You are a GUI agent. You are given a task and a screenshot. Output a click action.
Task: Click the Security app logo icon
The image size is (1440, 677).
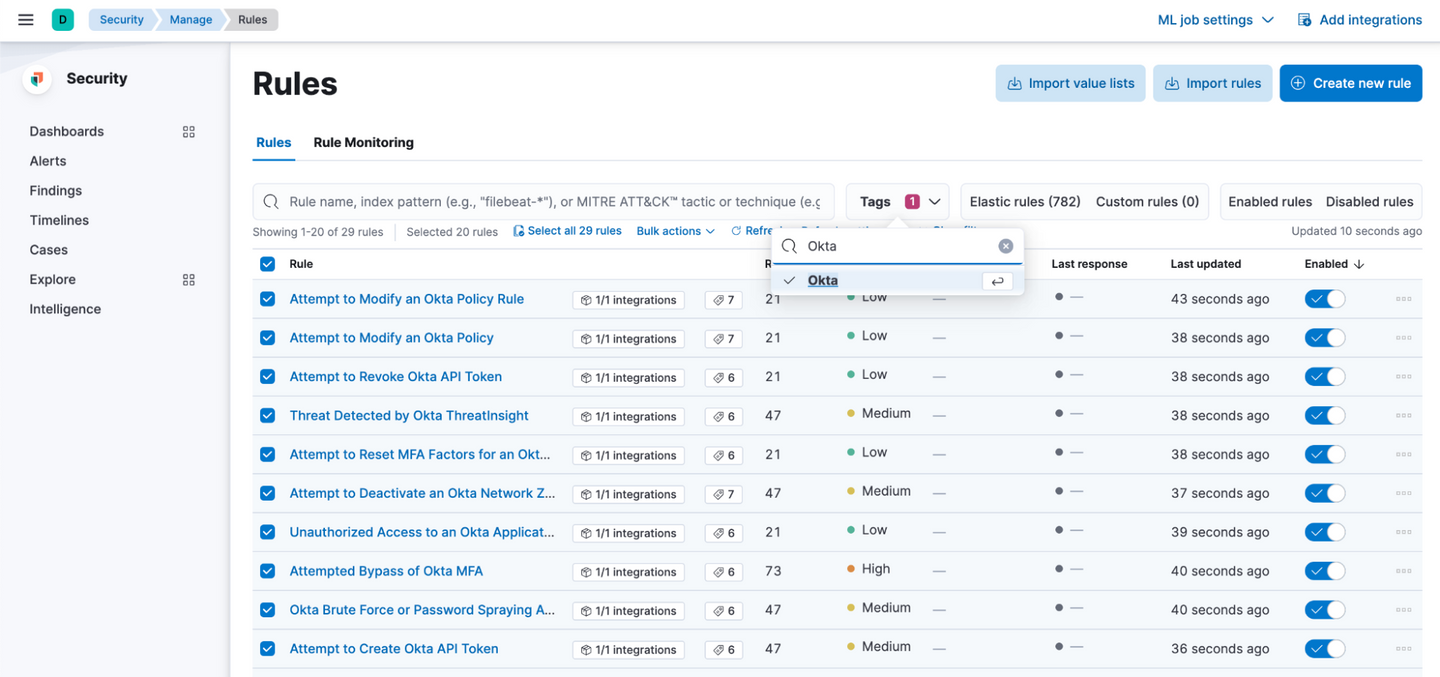[37, 79]
